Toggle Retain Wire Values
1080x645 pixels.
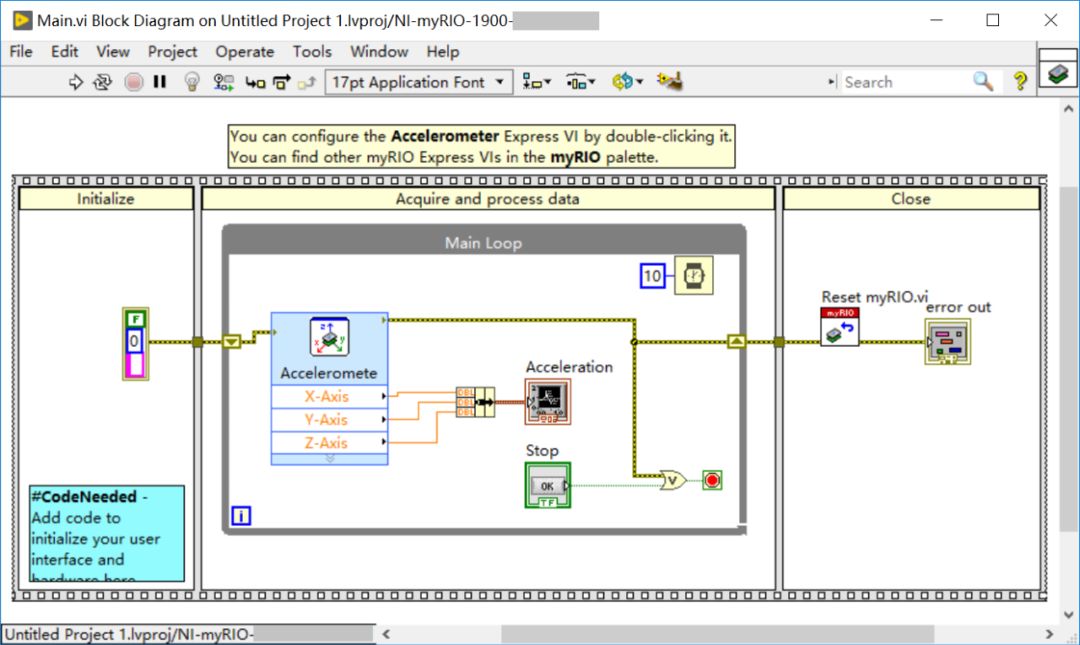coord(223,82)
